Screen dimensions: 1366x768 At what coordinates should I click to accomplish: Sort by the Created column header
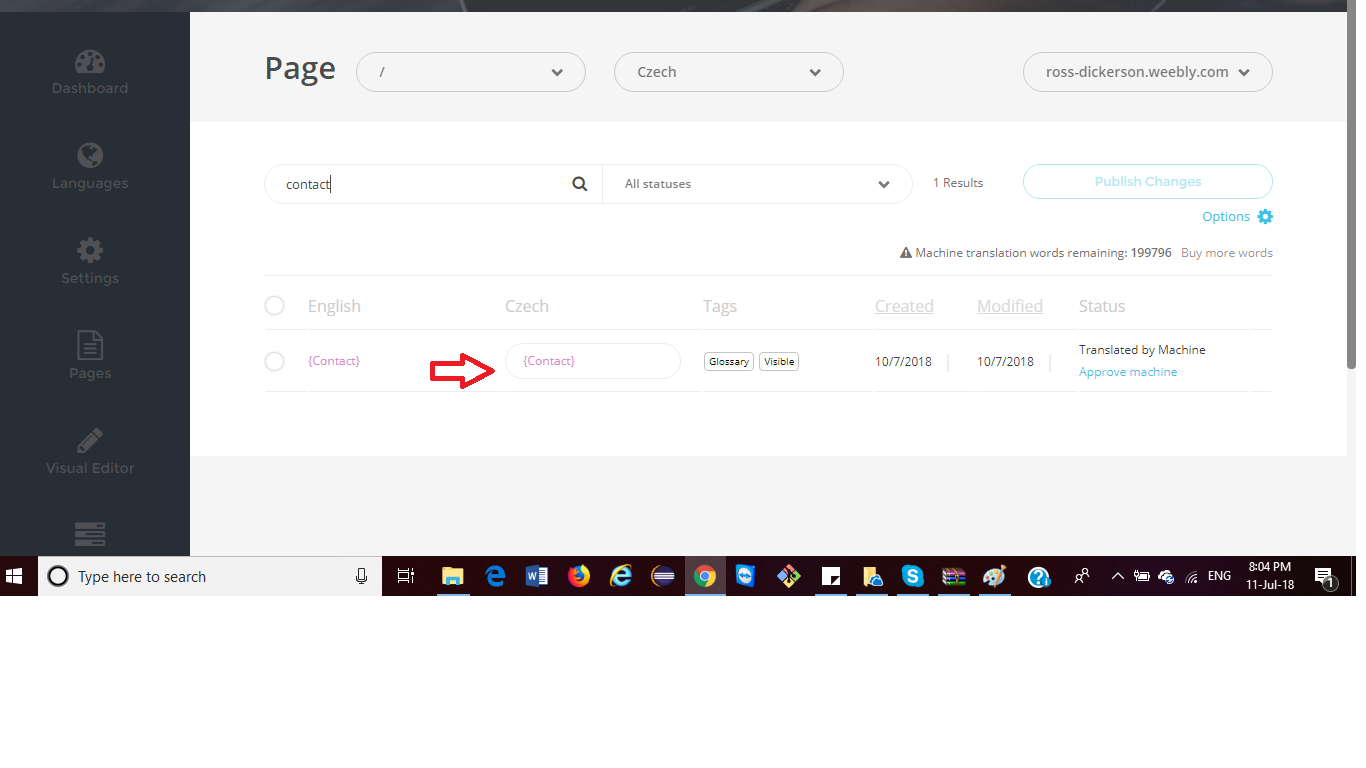904,306
